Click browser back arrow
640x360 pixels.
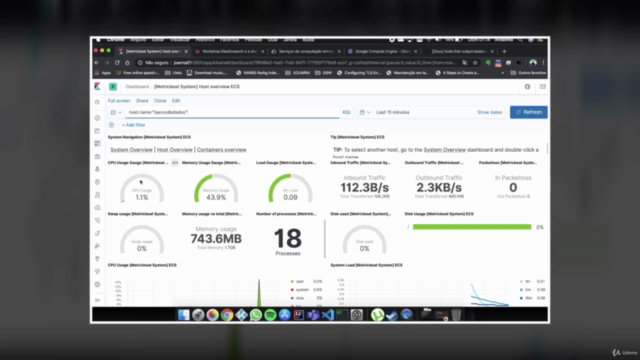[x=97, y=63]
